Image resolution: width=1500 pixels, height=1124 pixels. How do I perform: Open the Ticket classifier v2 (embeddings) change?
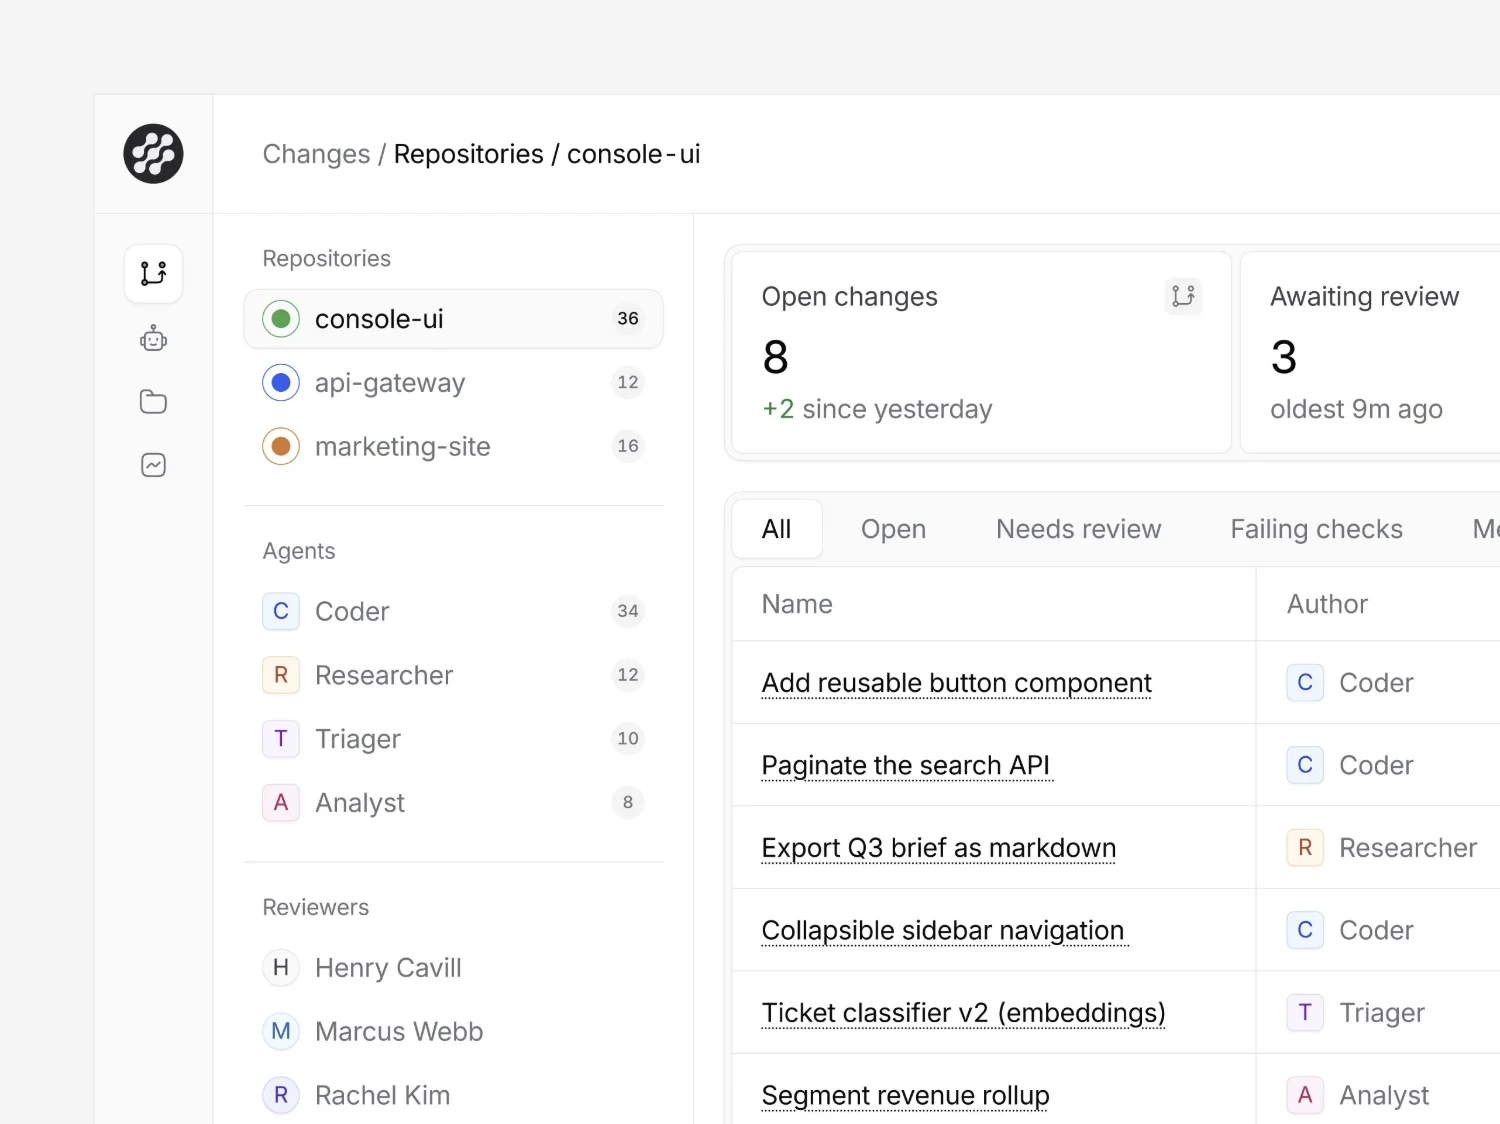964,1013
